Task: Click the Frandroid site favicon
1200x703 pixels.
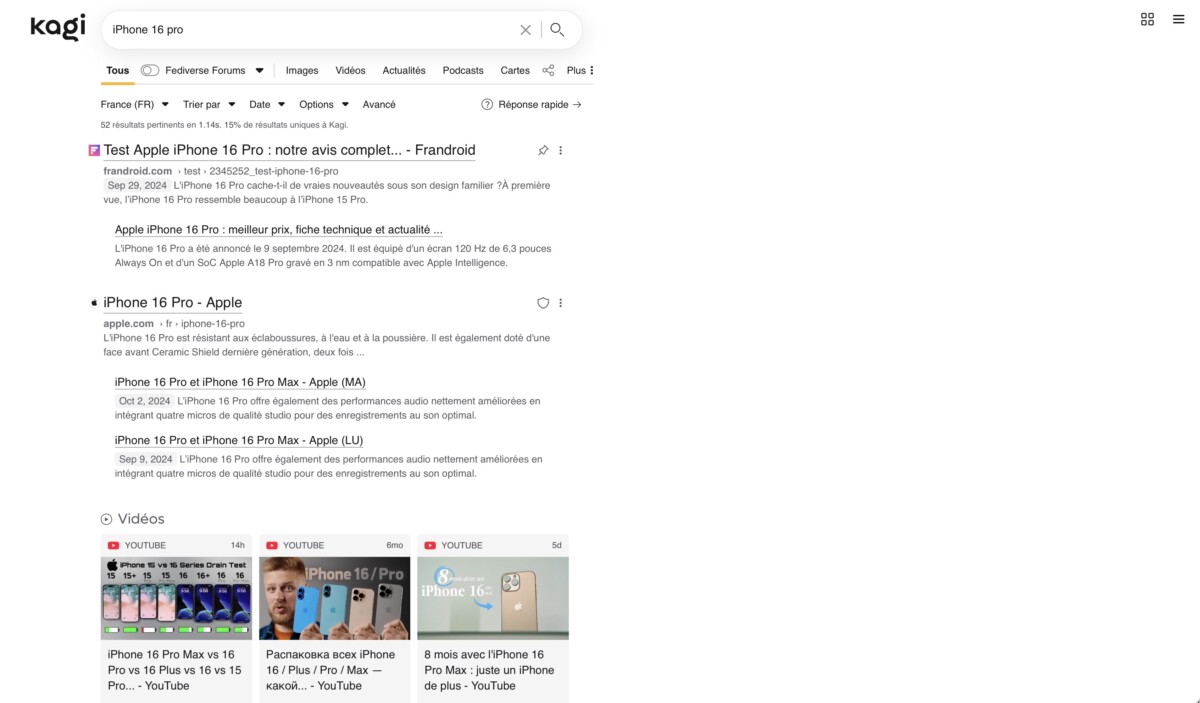Action: tap(94, 150)
